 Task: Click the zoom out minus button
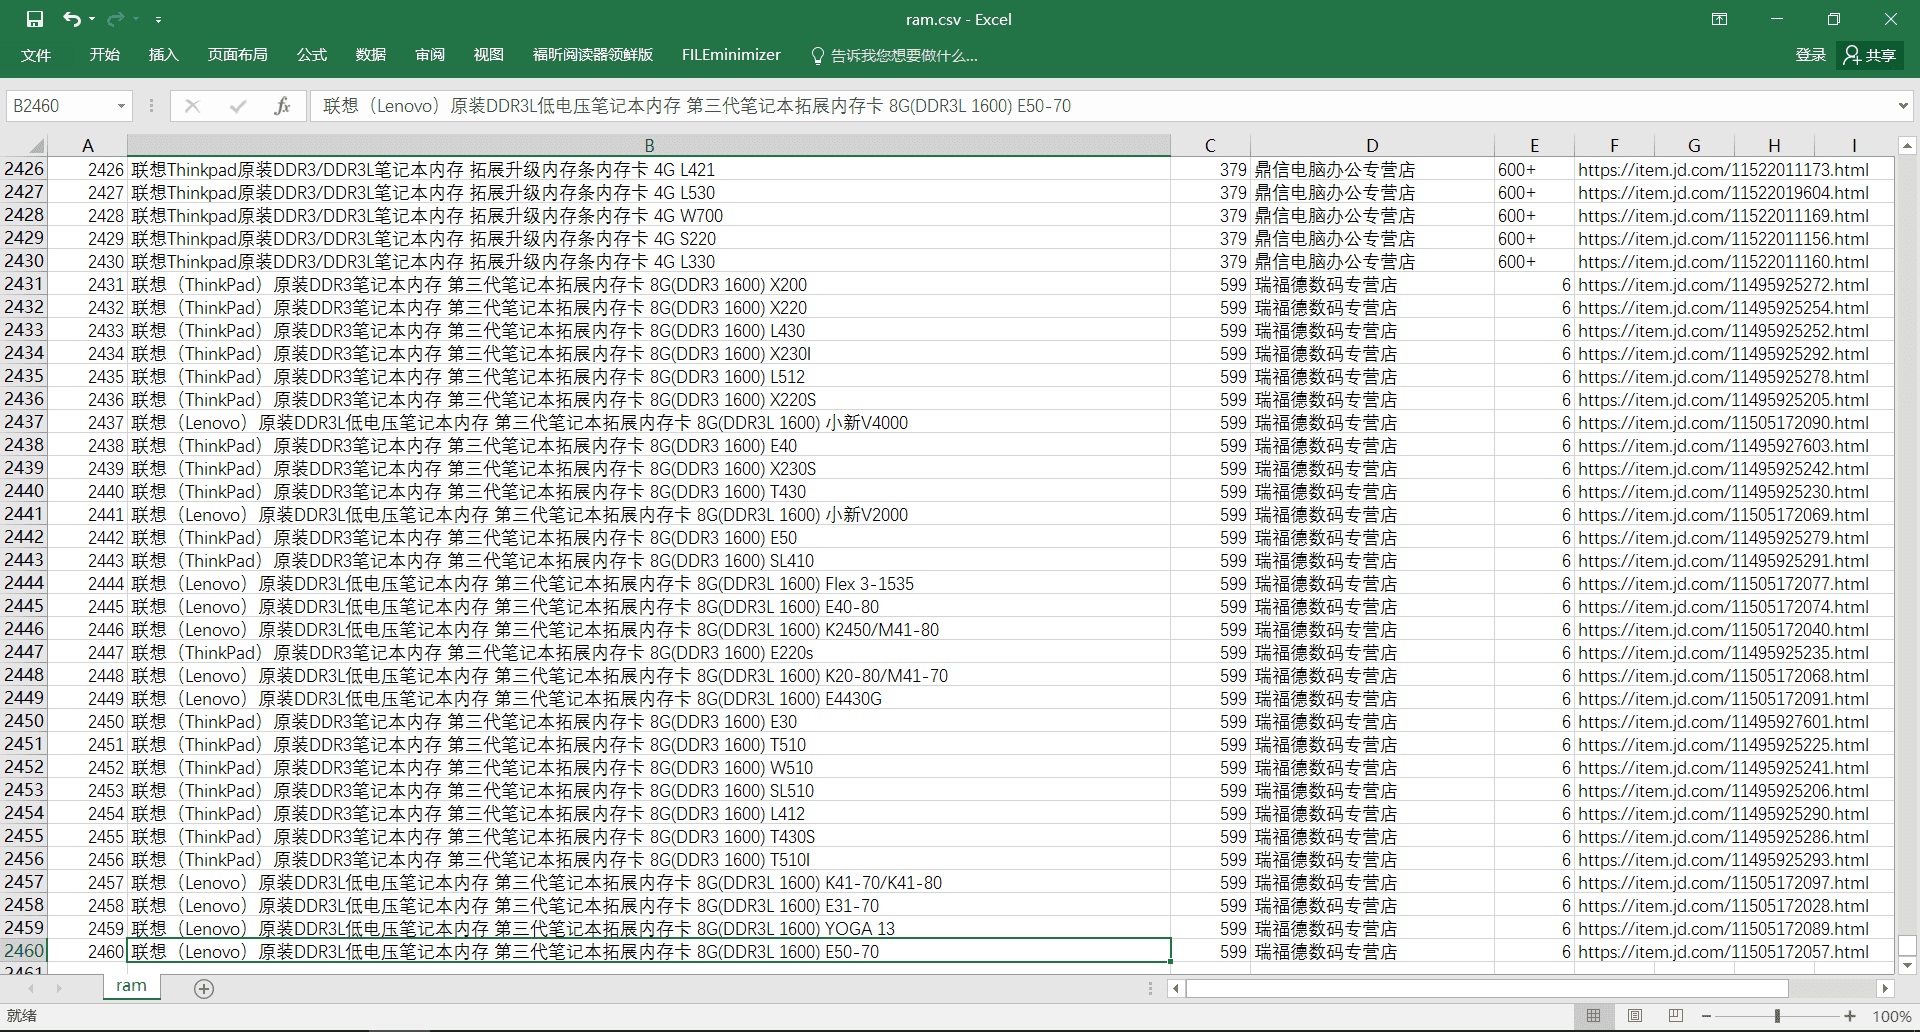pyautogui.click(x=1706, y=1016)
